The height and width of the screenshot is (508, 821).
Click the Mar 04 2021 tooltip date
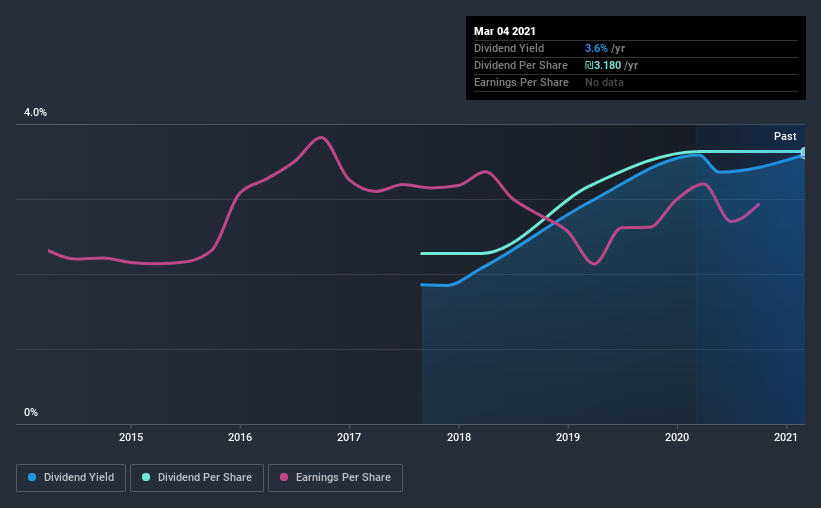pos(505,31)
